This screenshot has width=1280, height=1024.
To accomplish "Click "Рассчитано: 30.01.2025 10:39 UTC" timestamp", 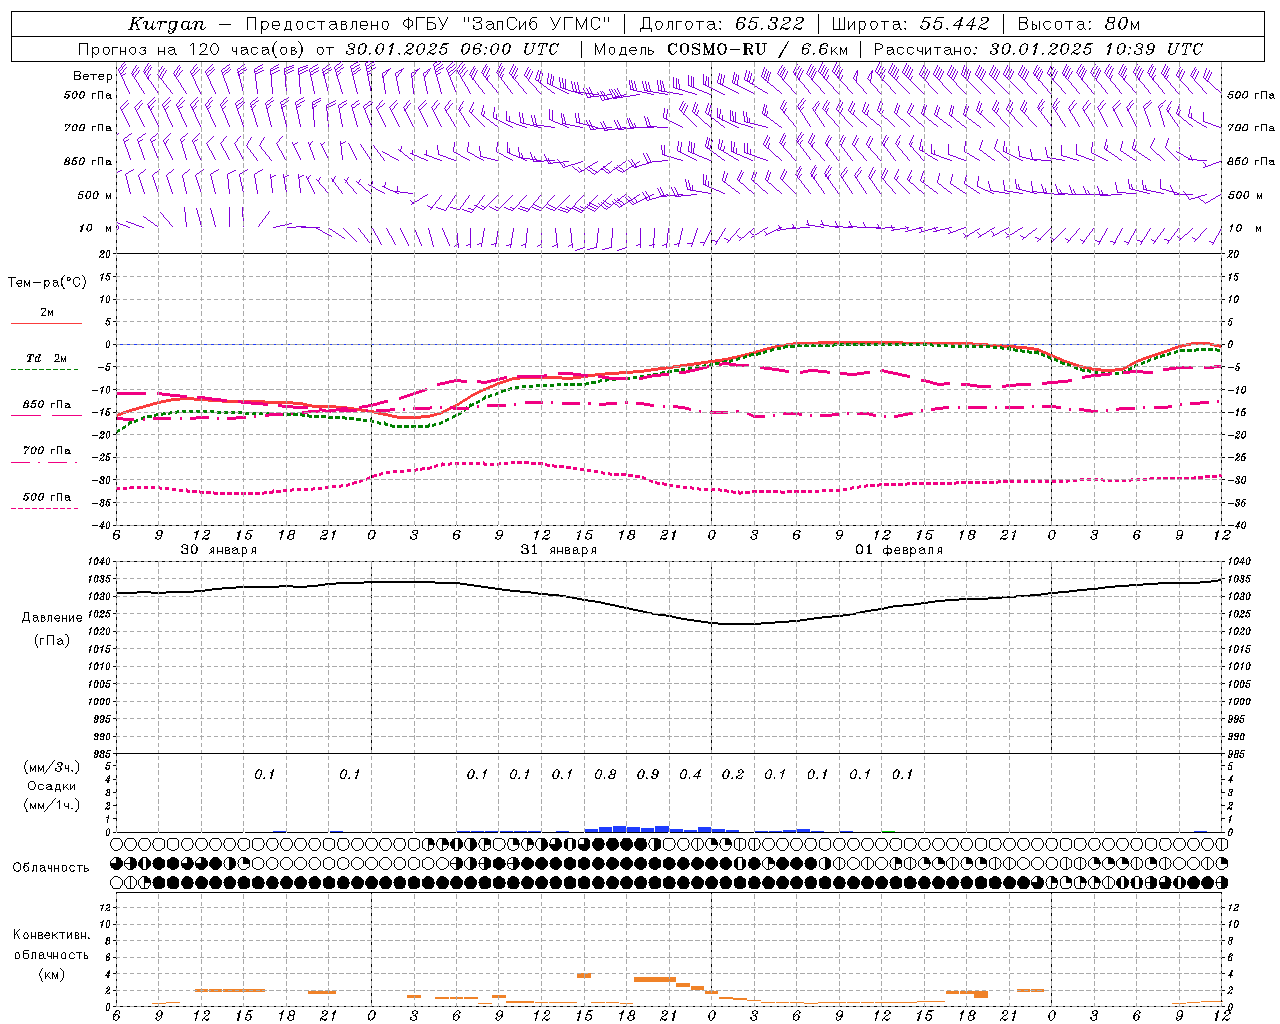I will click(1038, 49).
